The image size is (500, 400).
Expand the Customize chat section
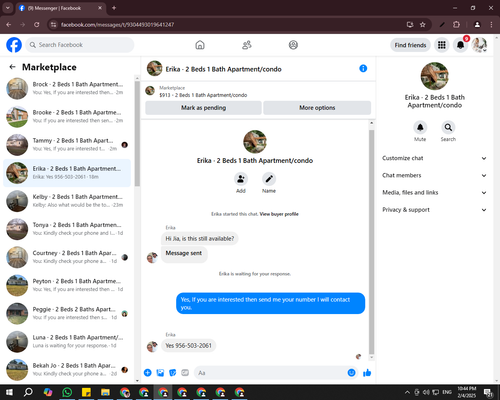(x=434, y=158)
